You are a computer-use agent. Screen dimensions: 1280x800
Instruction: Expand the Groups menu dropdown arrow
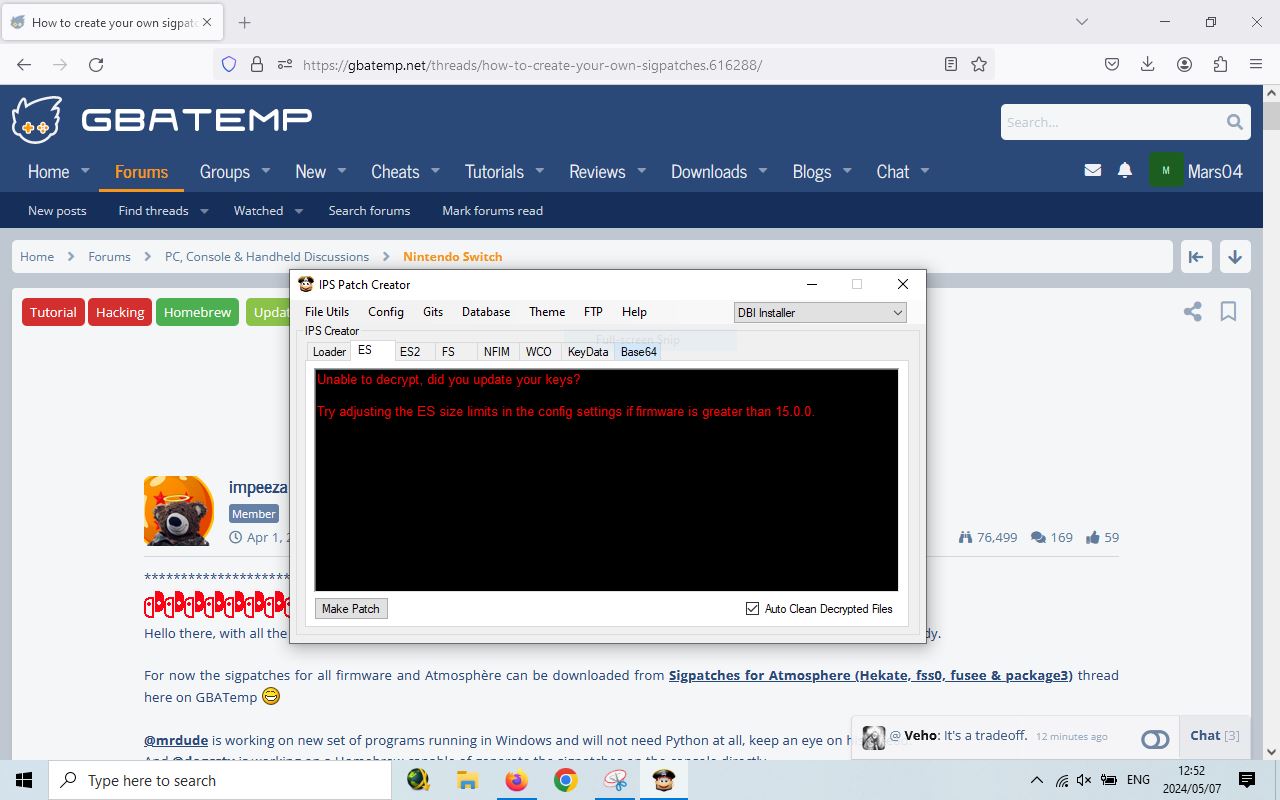click(x=266, y=171)
